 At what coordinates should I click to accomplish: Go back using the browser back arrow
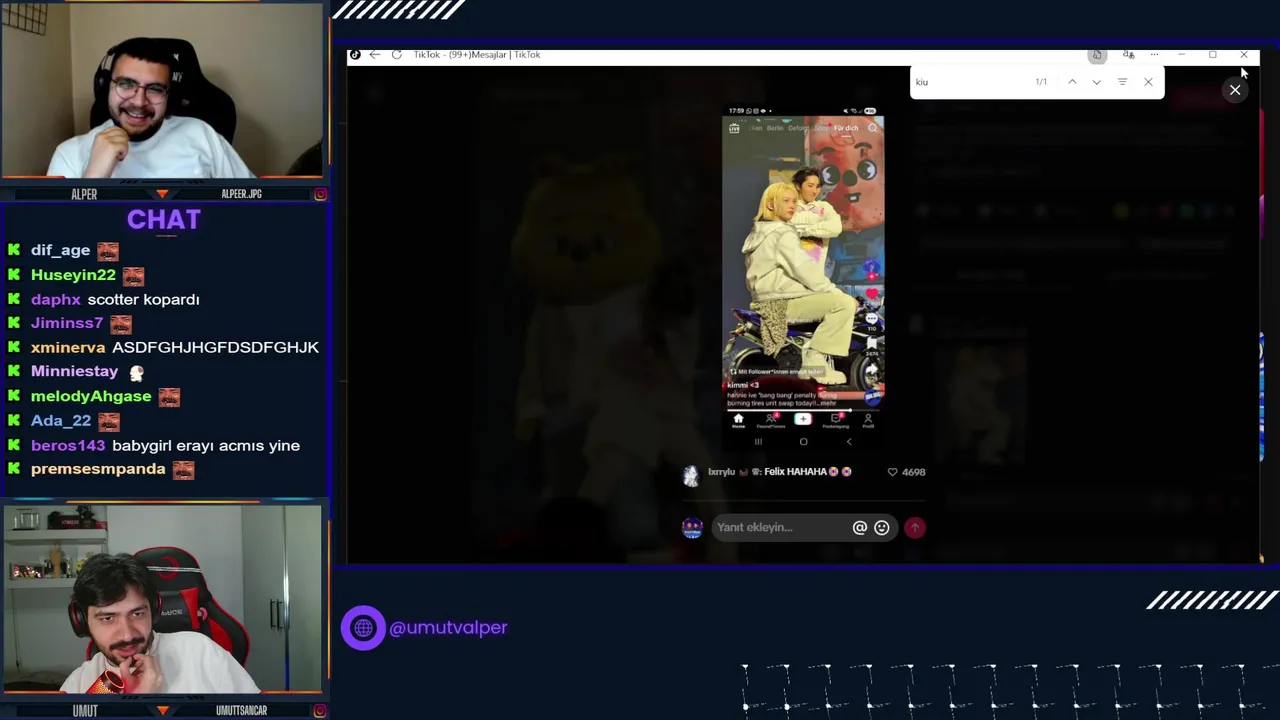pyautogui.click(x=375, y=55)
